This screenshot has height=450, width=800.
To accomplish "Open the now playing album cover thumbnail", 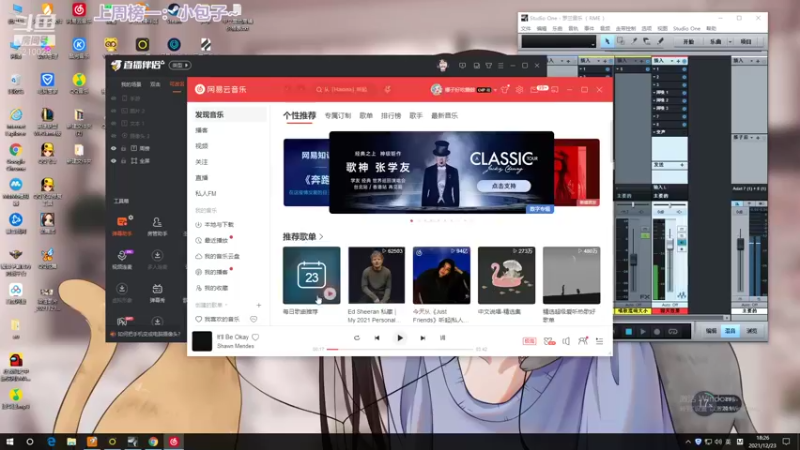I will tap(202, 341).
